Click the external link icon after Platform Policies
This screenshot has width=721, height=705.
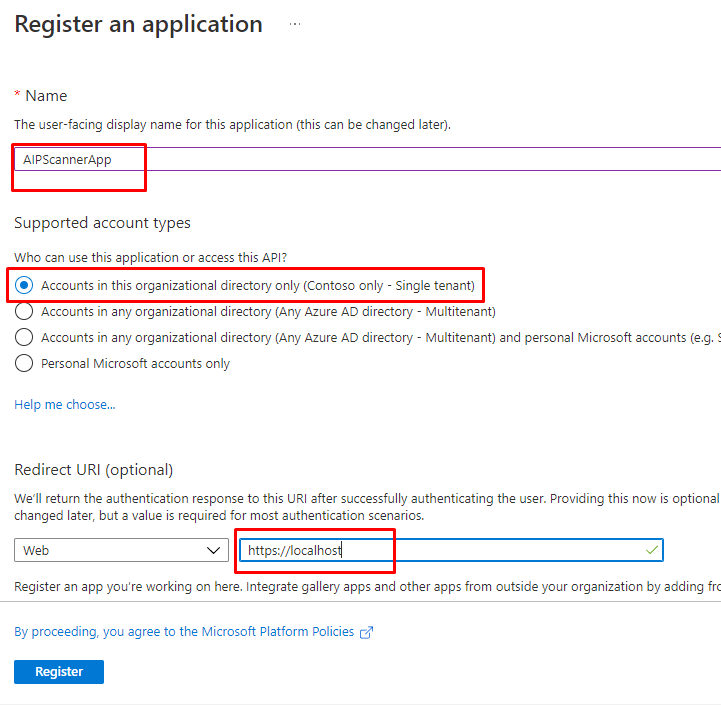point(367,632)
